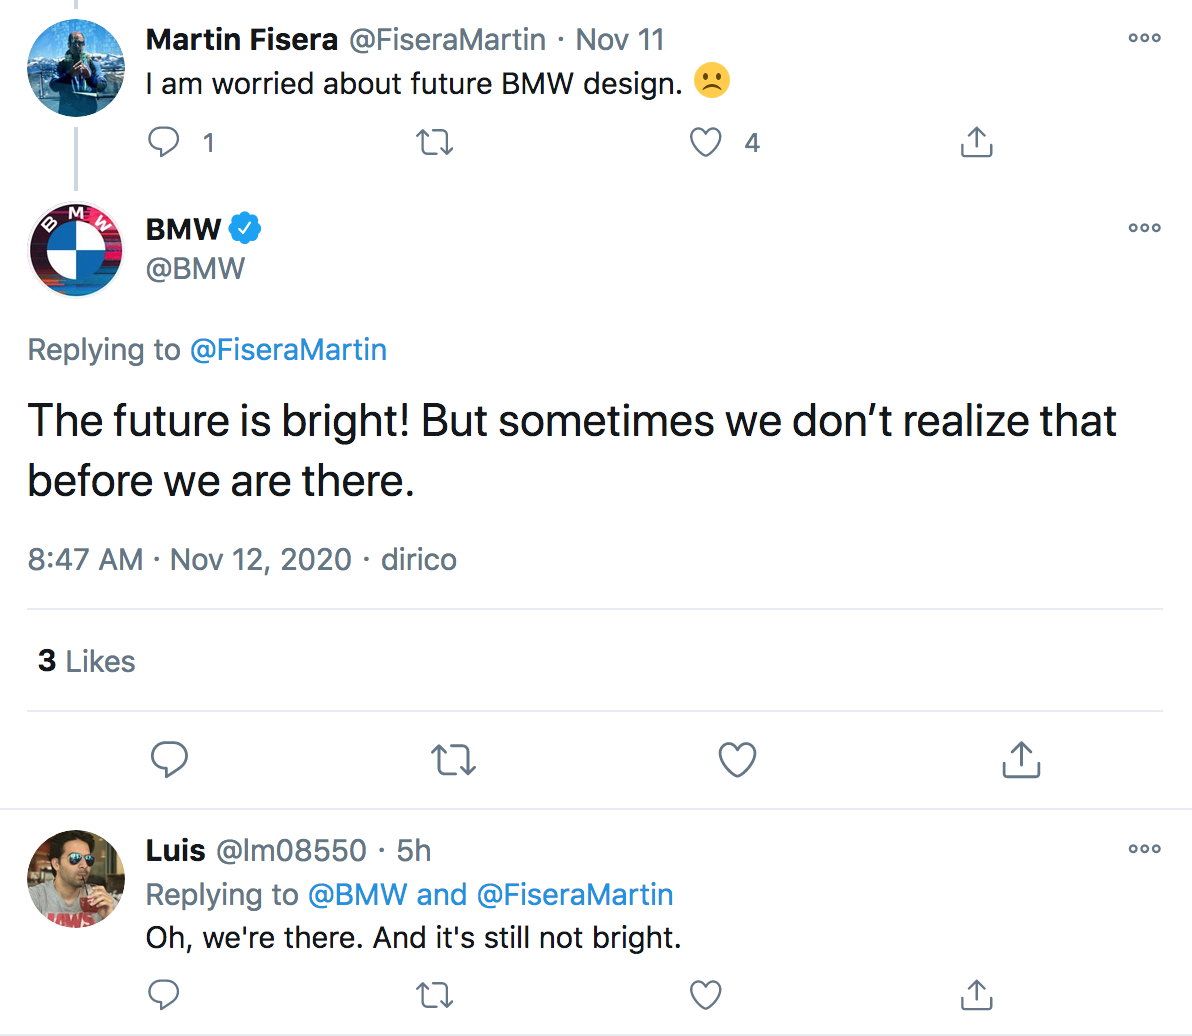This screenshot has height=1036, width=1192.
Task: Open @BMW mention in Luis's reply
Action: pos(359,894)
